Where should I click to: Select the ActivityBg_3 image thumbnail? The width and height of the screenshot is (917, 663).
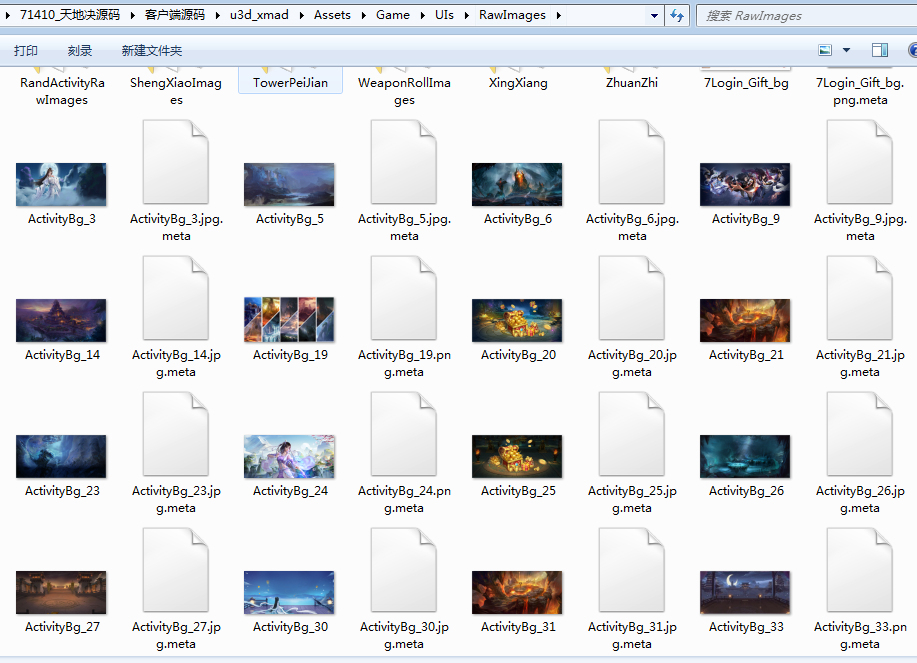tap(61, 185)
